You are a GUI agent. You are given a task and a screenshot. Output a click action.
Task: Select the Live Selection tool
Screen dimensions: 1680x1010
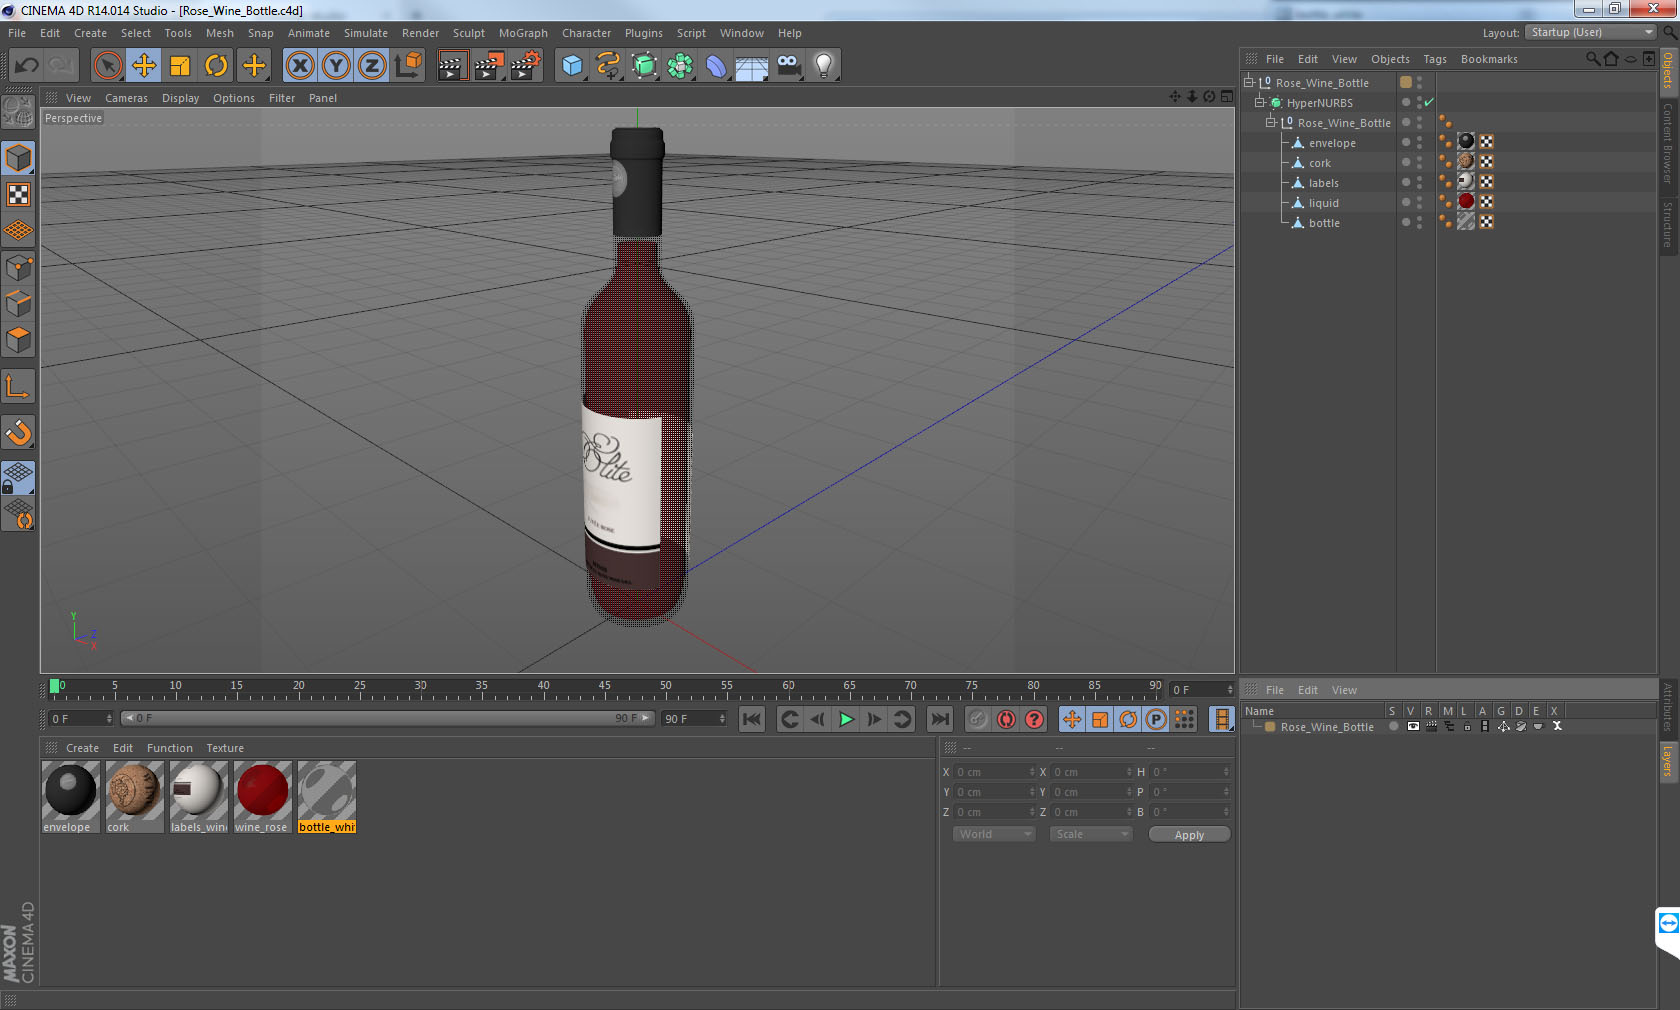coord(107,66)
